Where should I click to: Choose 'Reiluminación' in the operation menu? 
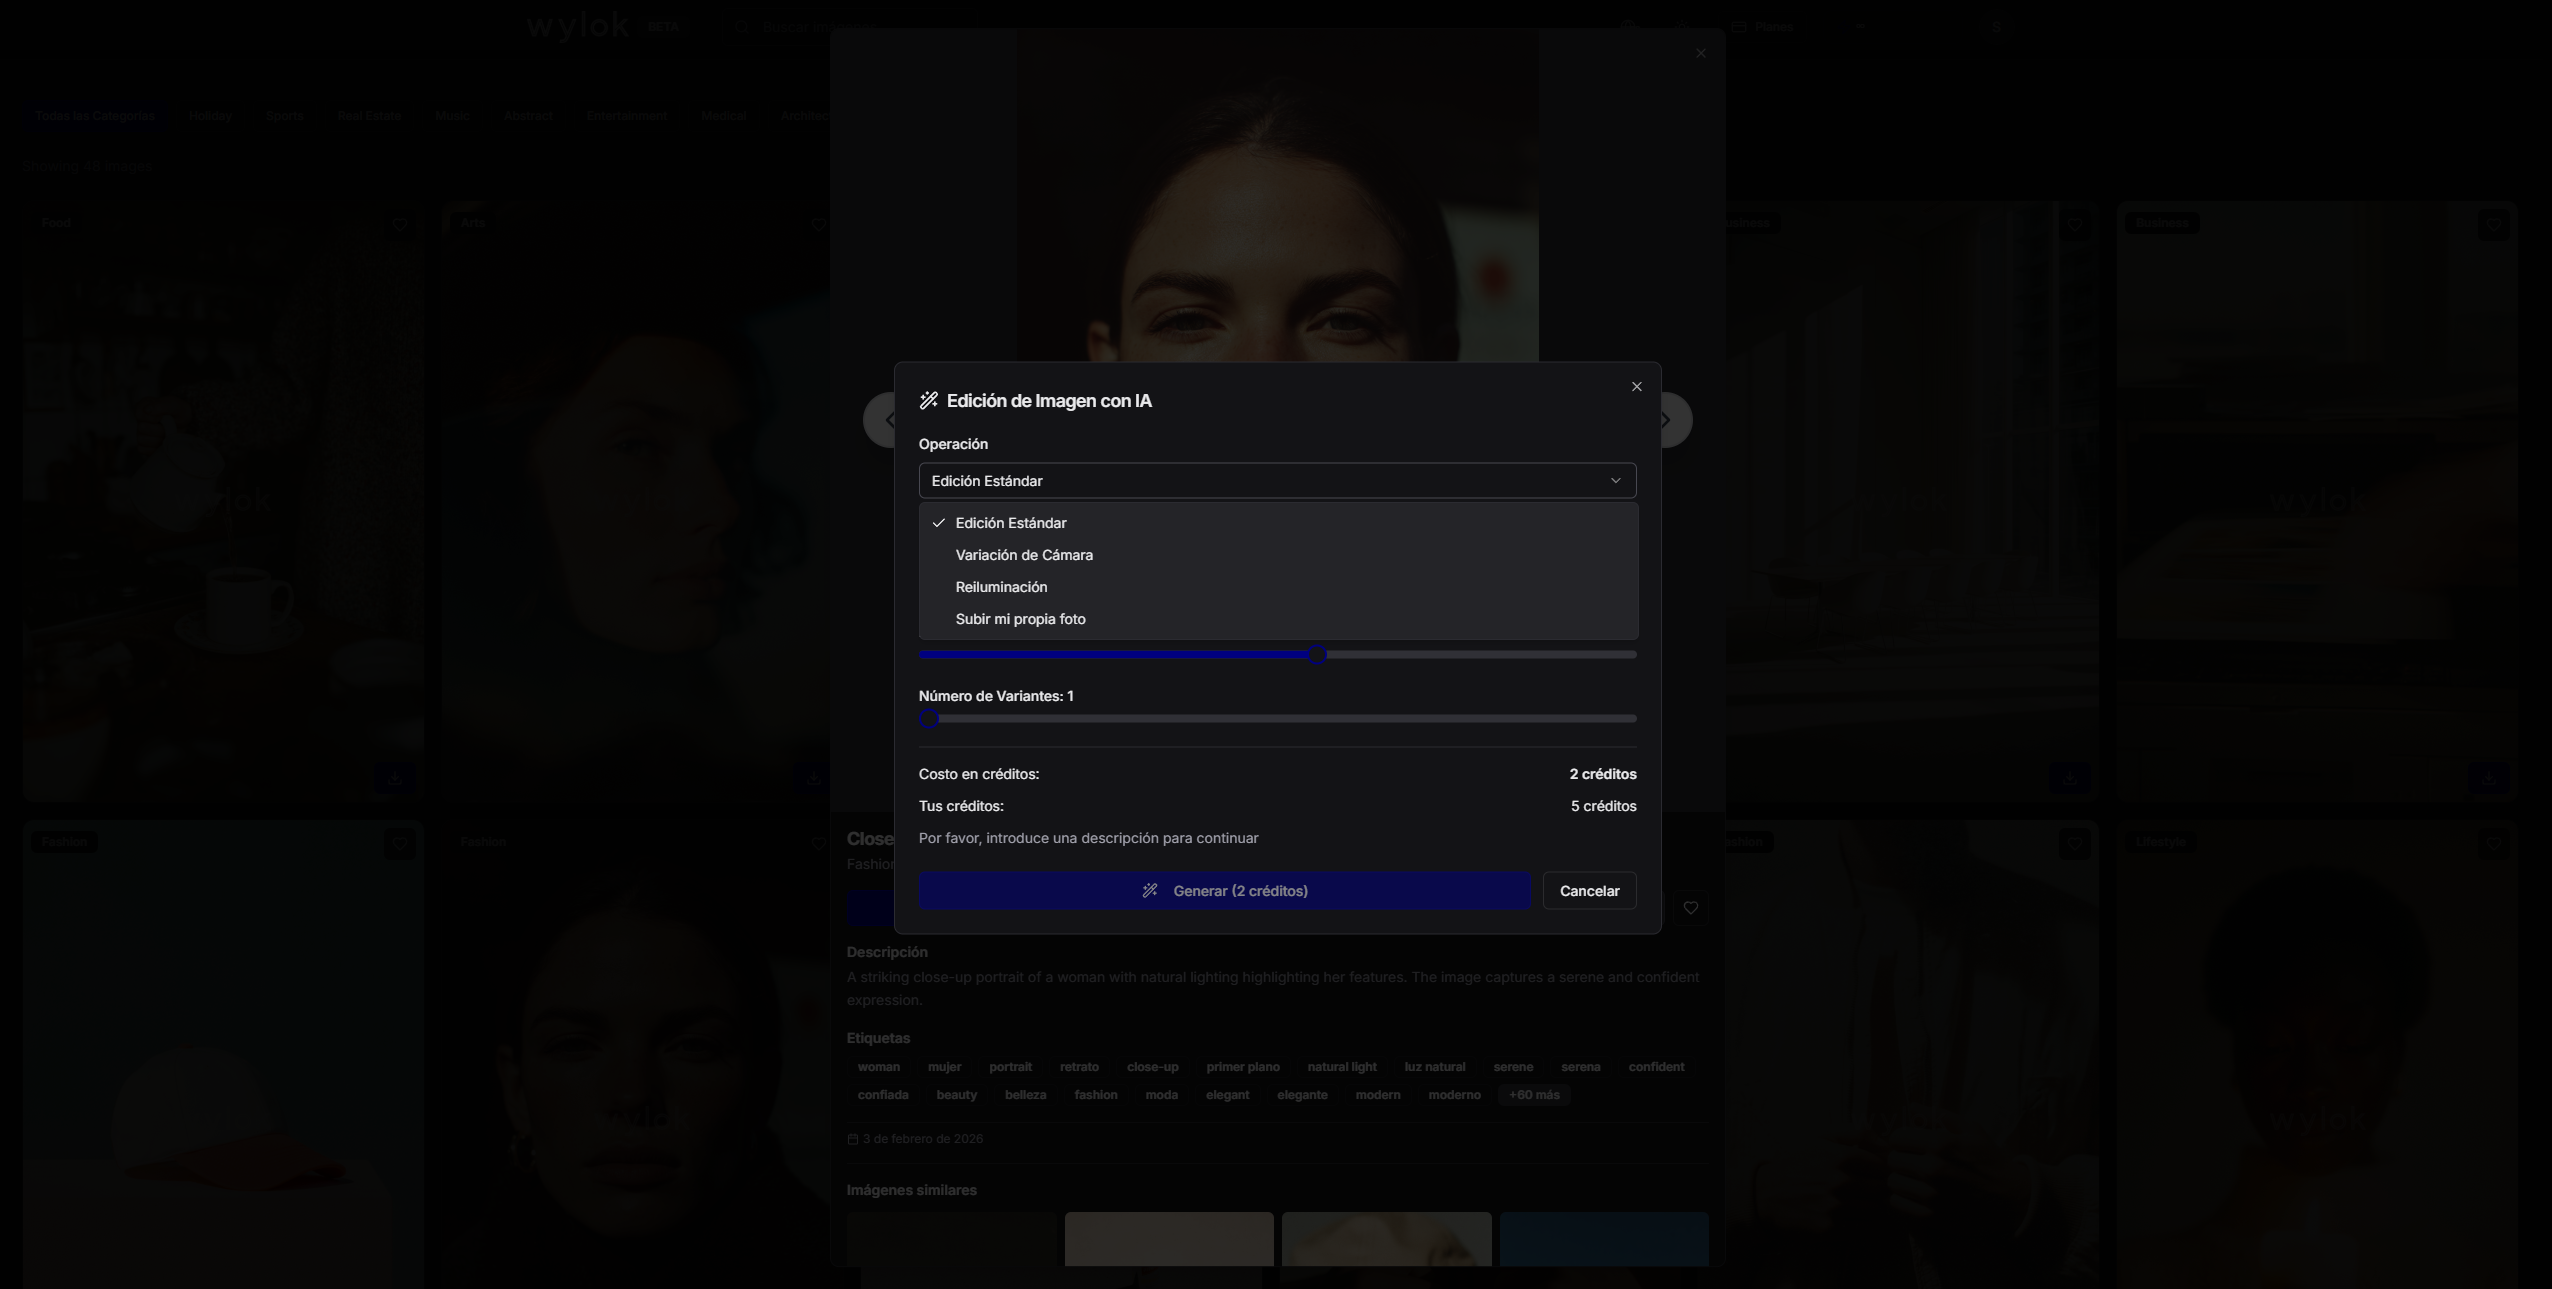[x=1000, y=587]
